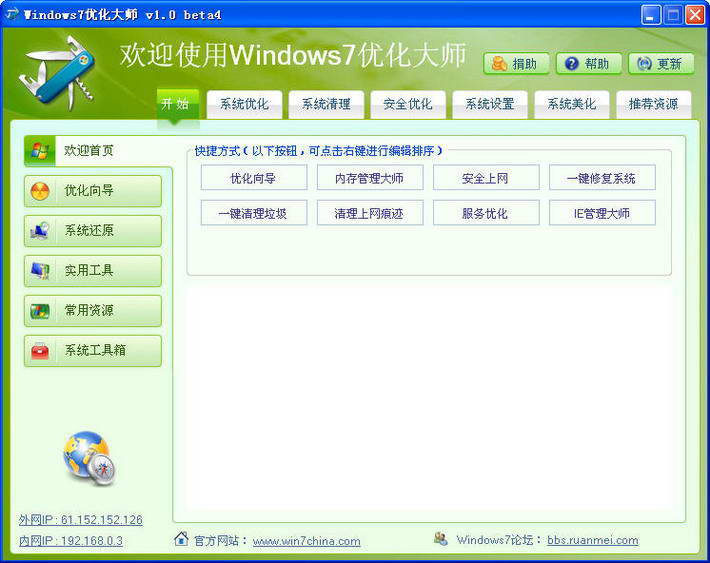Open the 系统清理 tab
This screenshot has width=710, height=563.
pyautogui.click(x=326, y=105)
